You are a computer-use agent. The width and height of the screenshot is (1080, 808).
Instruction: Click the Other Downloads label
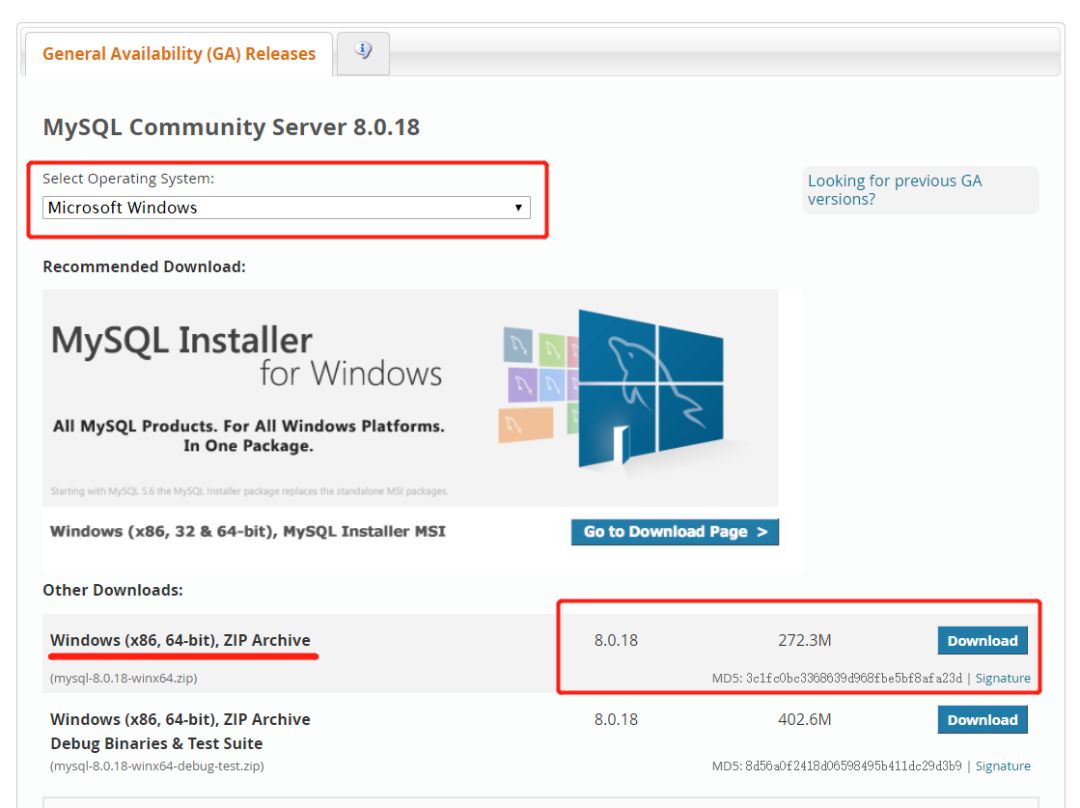tap(113, 590)
